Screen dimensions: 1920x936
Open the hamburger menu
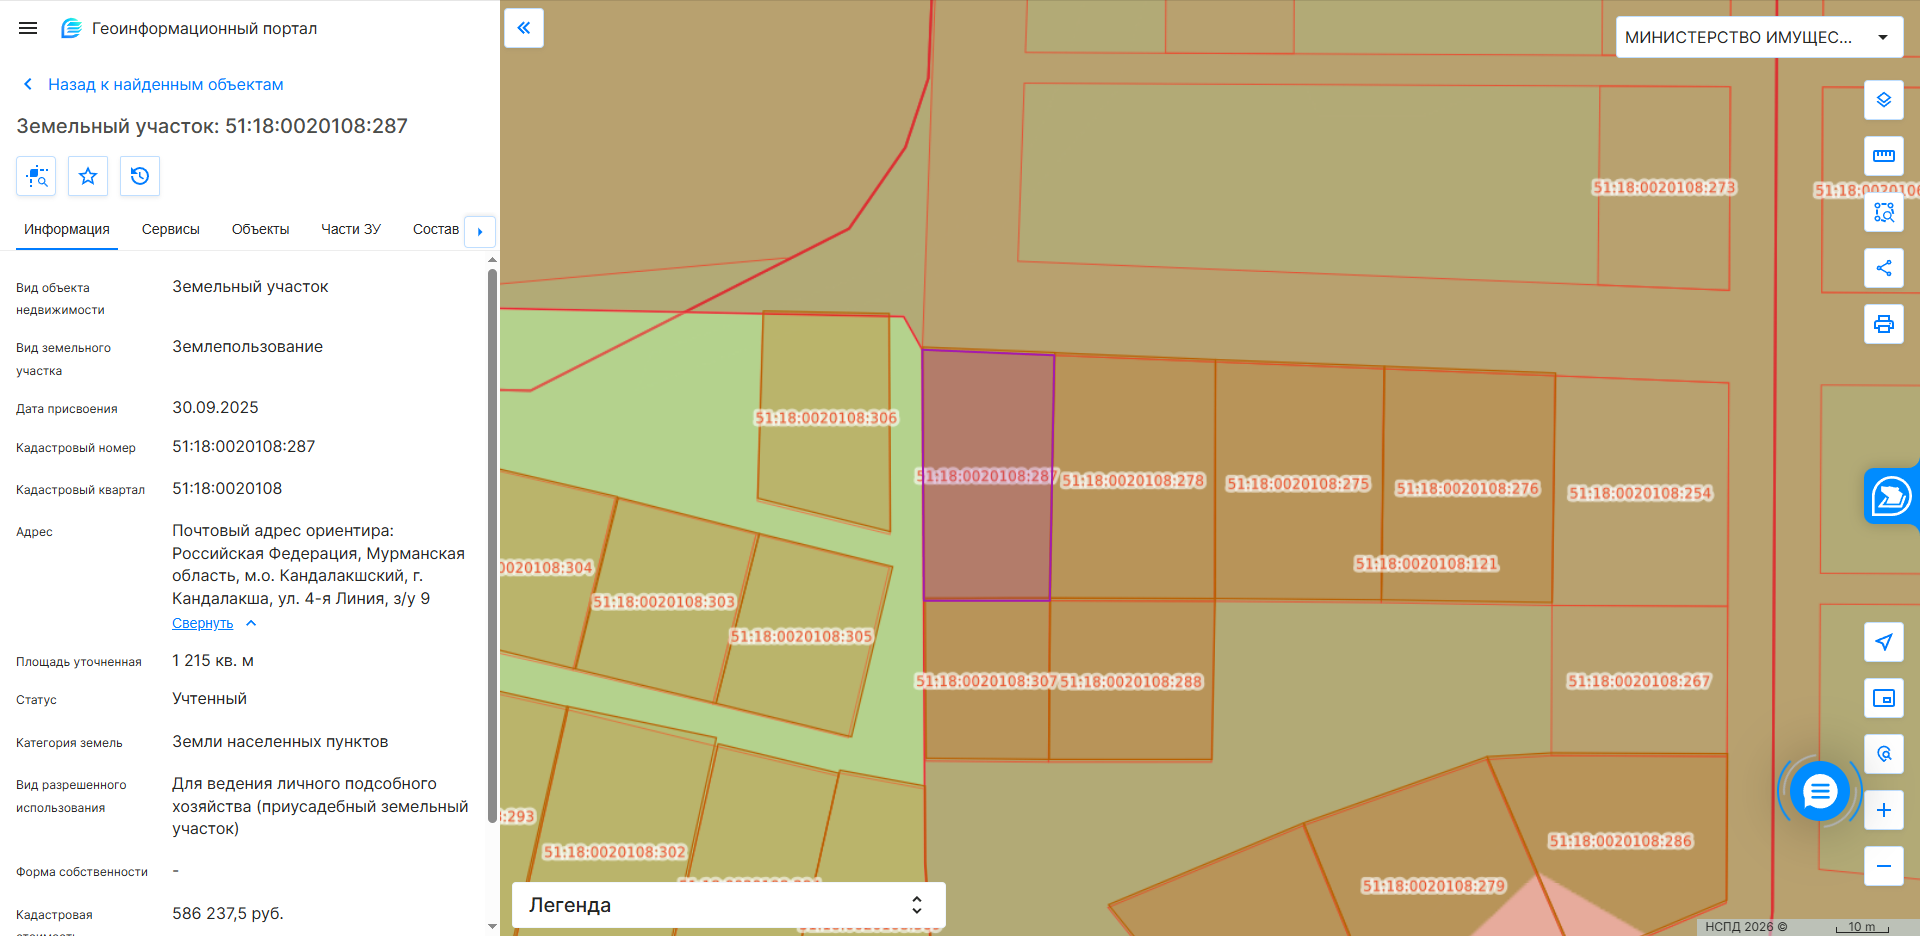pos(28,28)
